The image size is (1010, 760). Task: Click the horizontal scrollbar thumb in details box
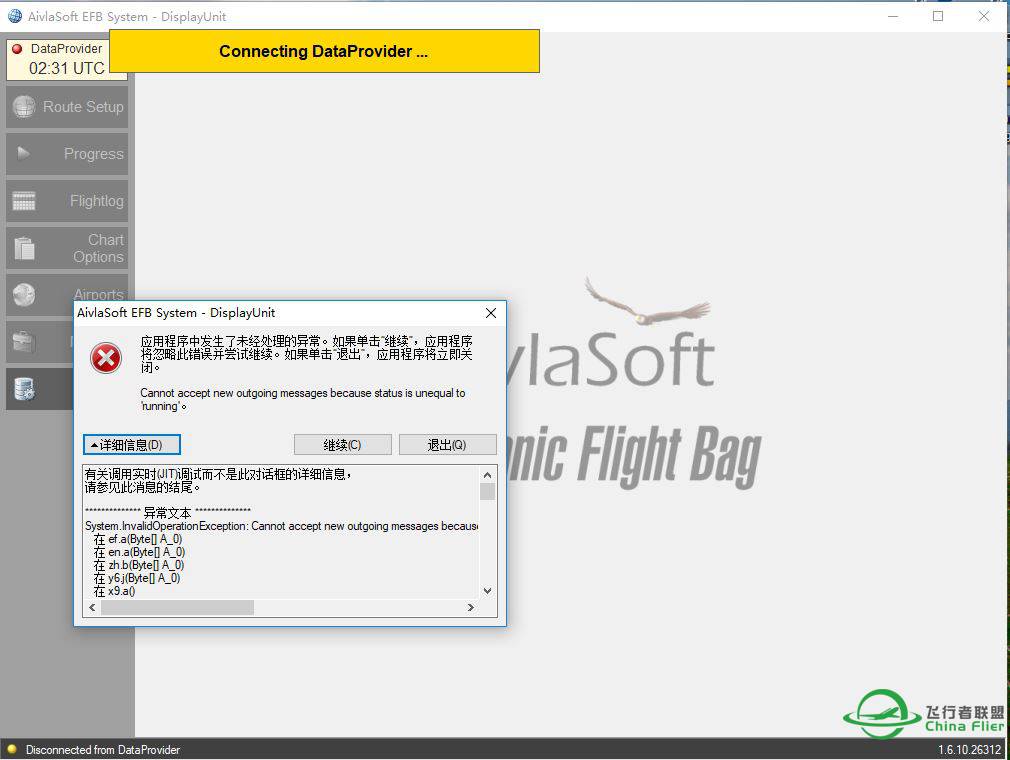[x=177, y=607]
